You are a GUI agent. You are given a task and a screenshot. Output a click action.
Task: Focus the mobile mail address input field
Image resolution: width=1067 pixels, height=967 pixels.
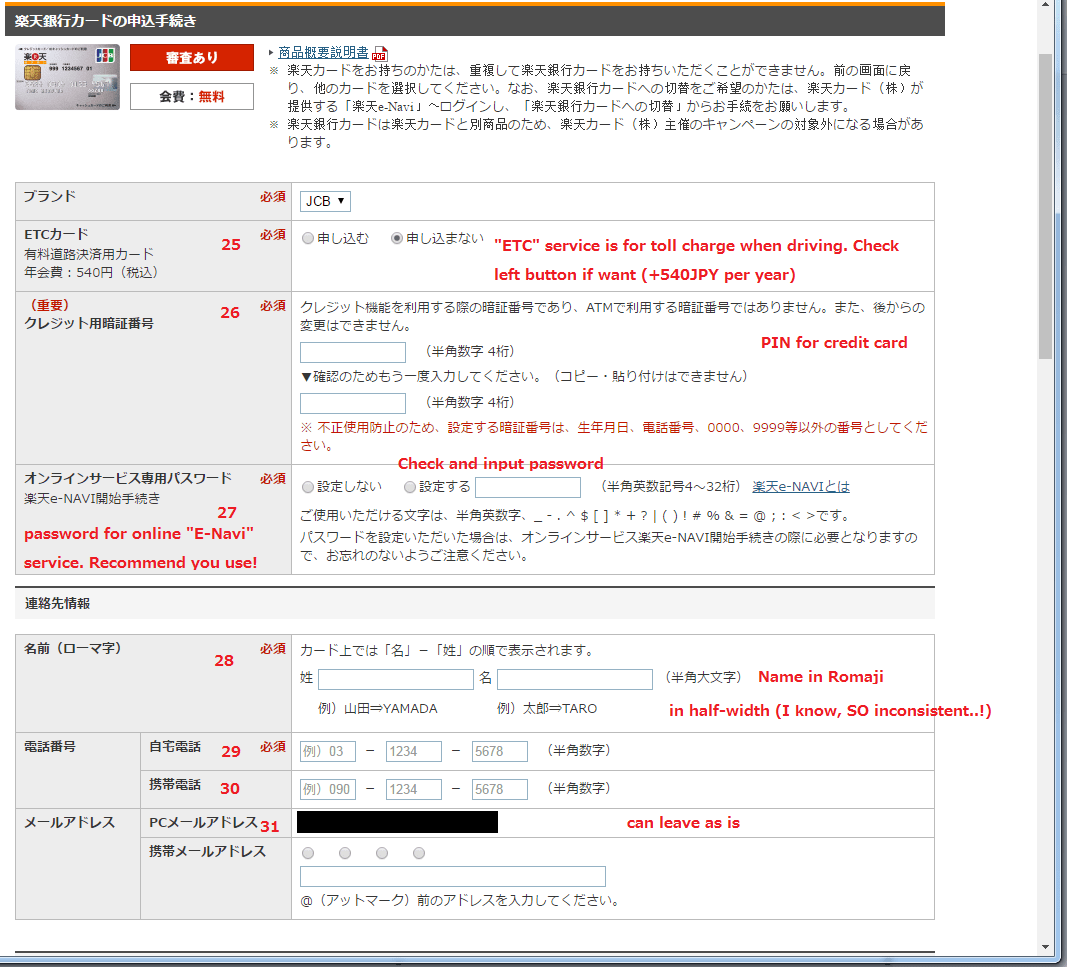point(453,876)
